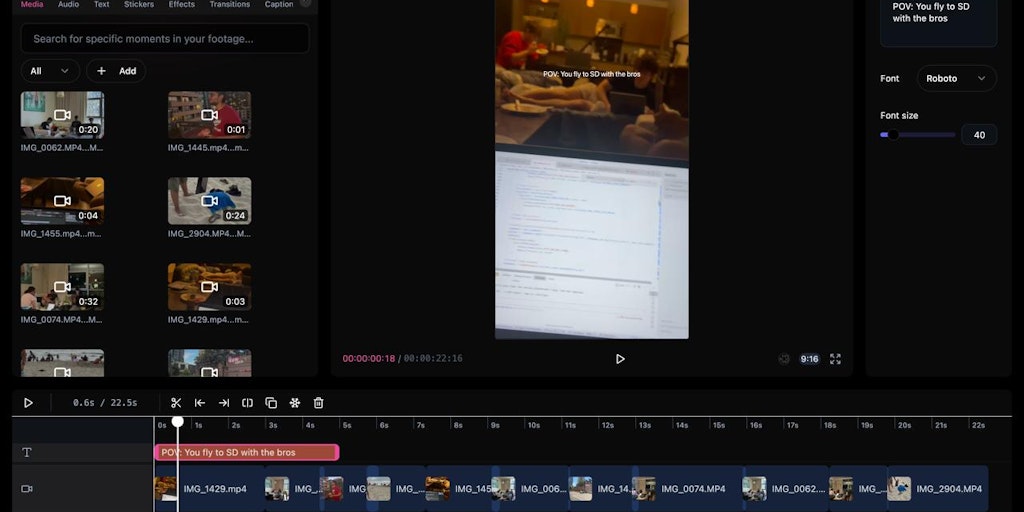1024x512 pixels.
Task: Open the Caption tab
Action: click(279, 4)
